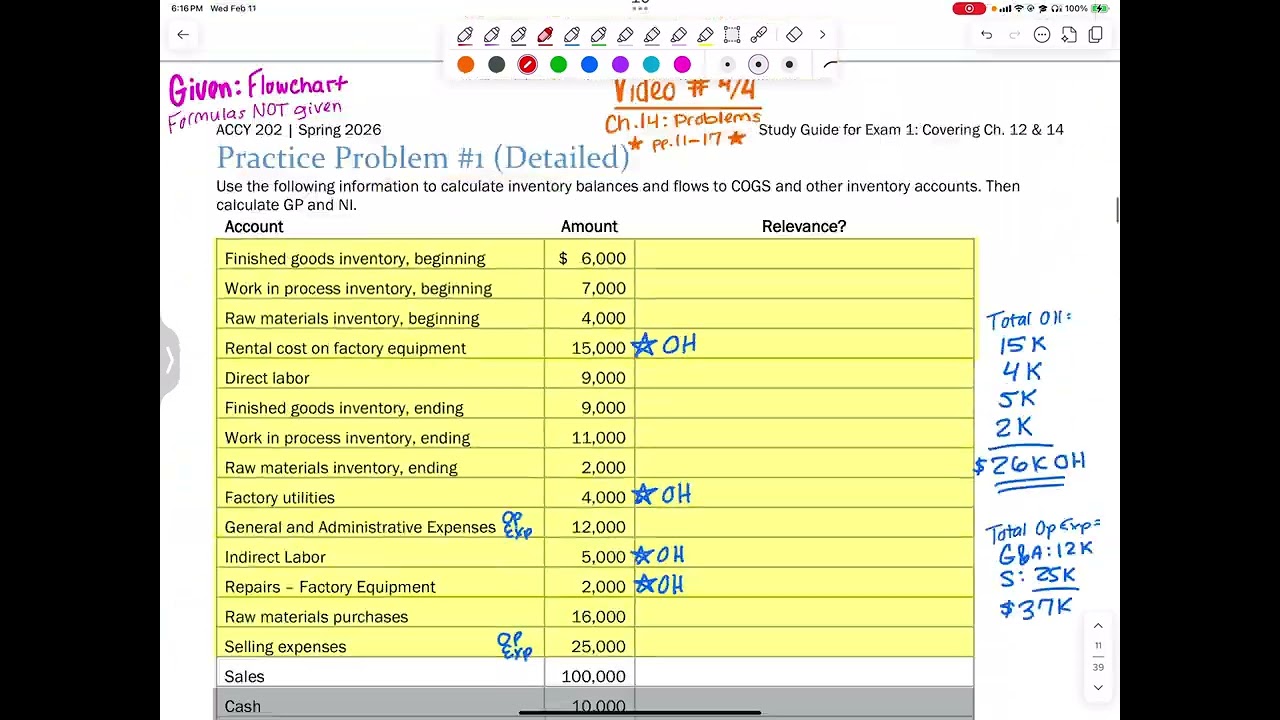Expand the left side panel handle
The width and height of the screenshot is (1280, 720).
tap(170, 359)
